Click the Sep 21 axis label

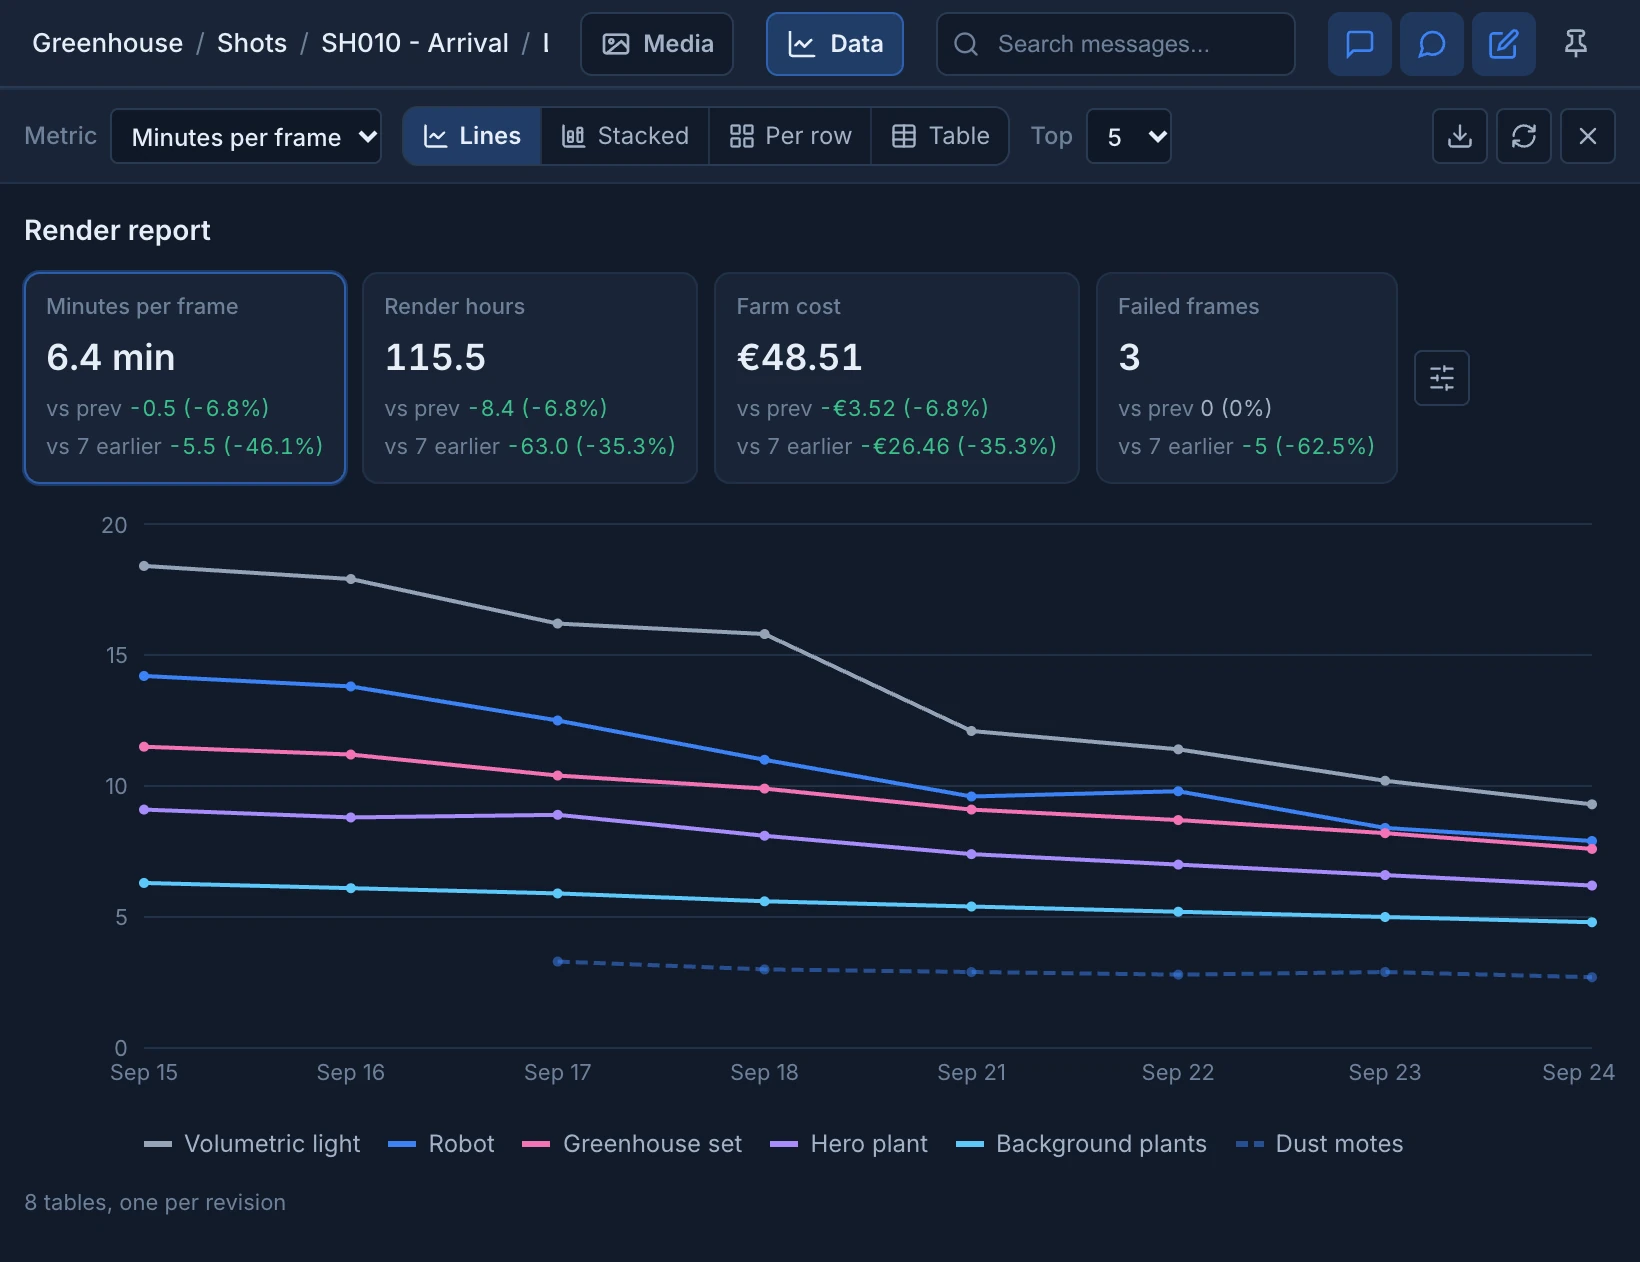coord(971,1072)
